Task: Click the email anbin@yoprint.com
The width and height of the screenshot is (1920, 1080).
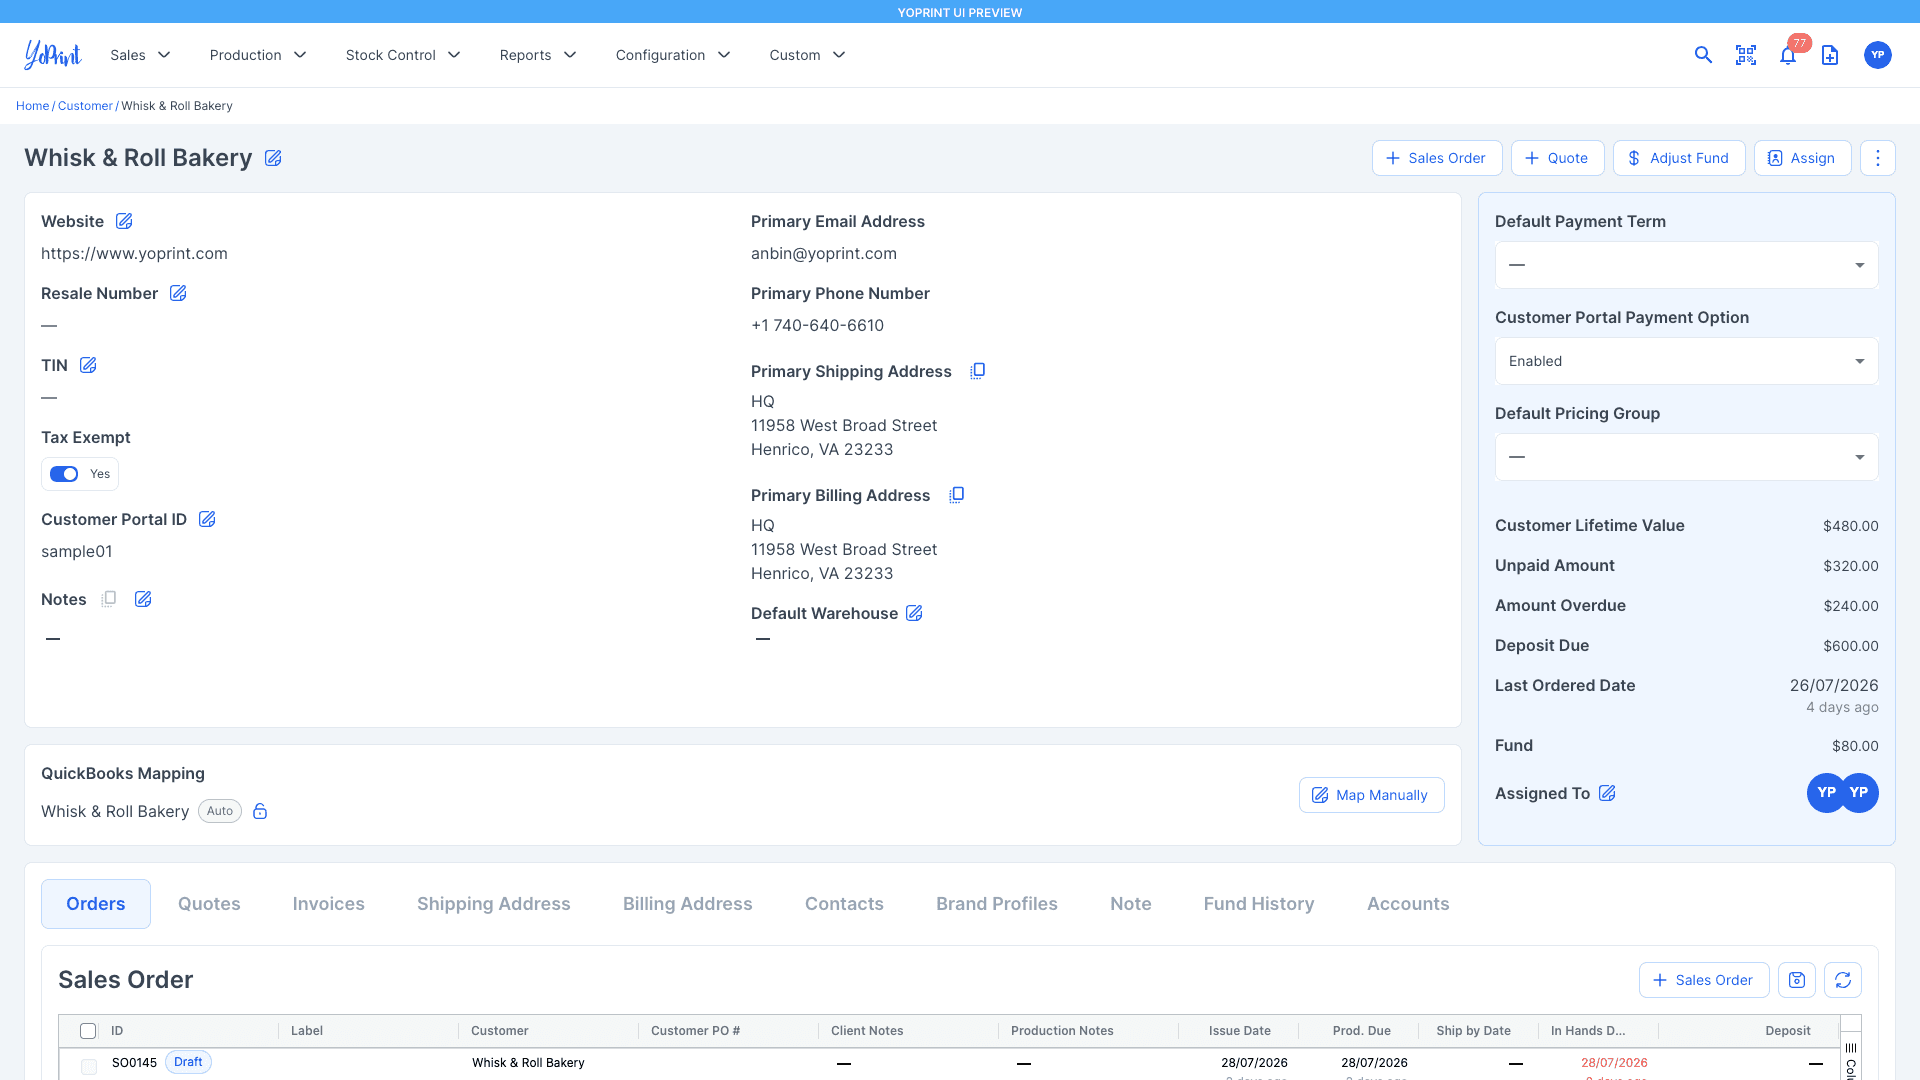Action: [x=824, y=254]
